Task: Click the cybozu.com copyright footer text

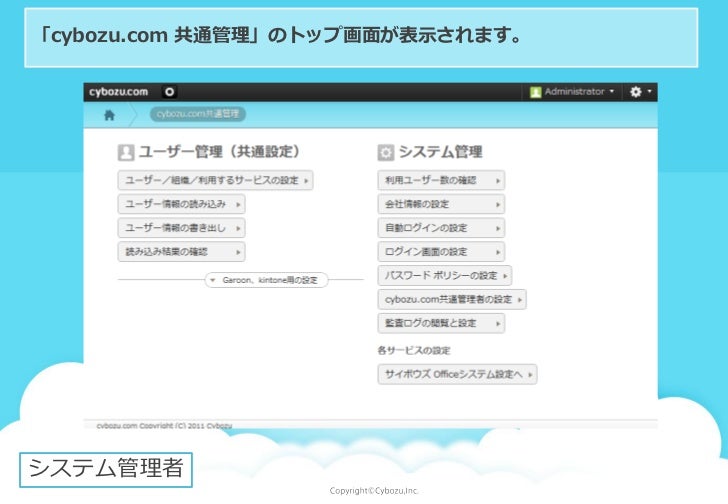Action: (x=164, y=426)
